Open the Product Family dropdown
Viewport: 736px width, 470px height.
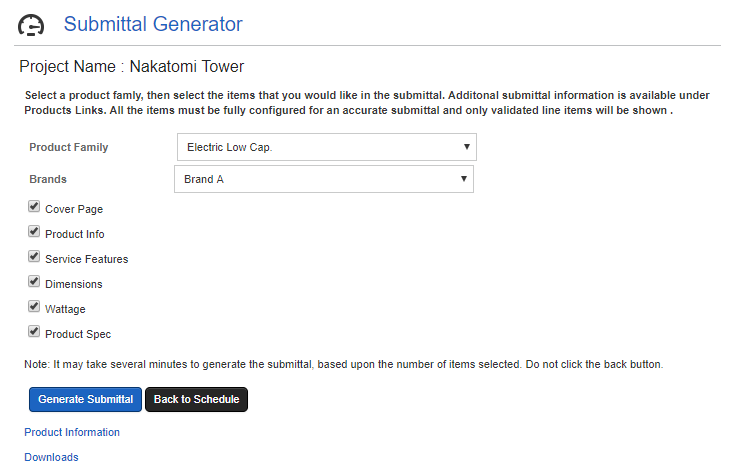click(326, 147)
